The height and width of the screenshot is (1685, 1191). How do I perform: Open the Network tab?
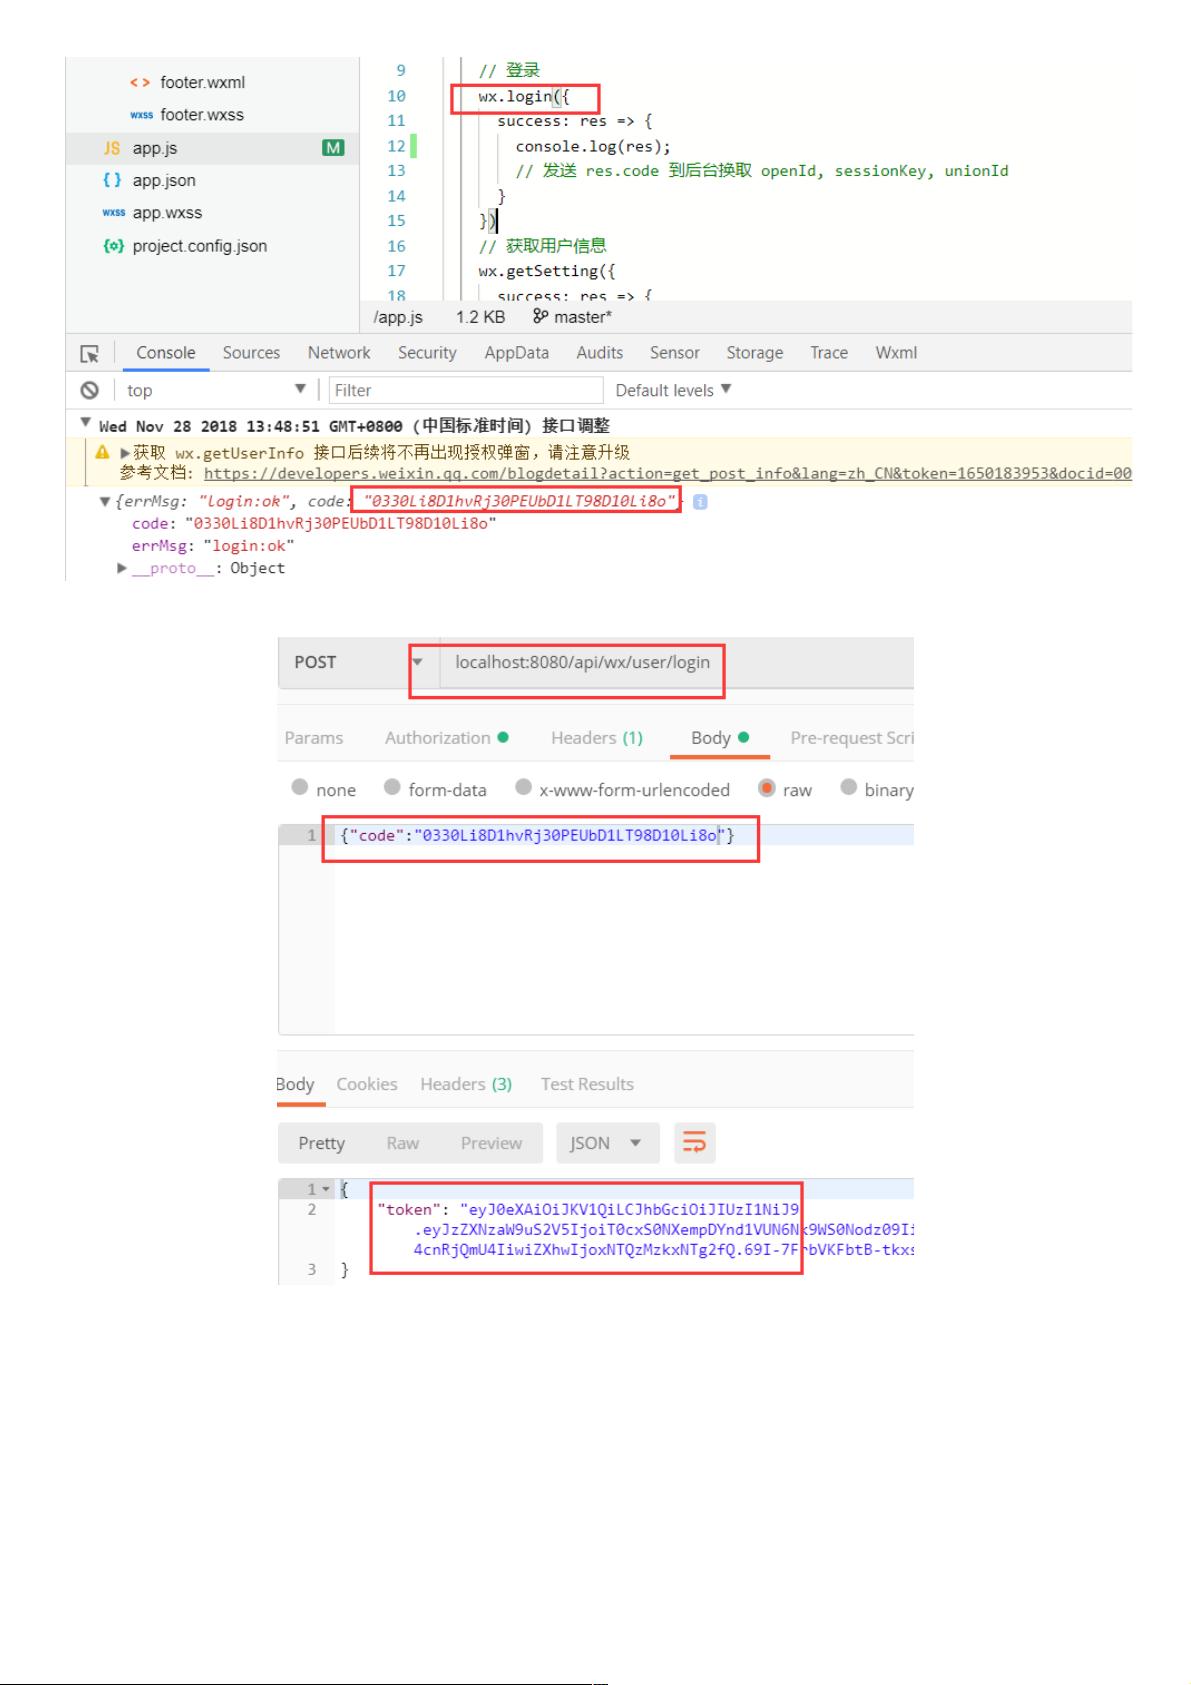339,353
